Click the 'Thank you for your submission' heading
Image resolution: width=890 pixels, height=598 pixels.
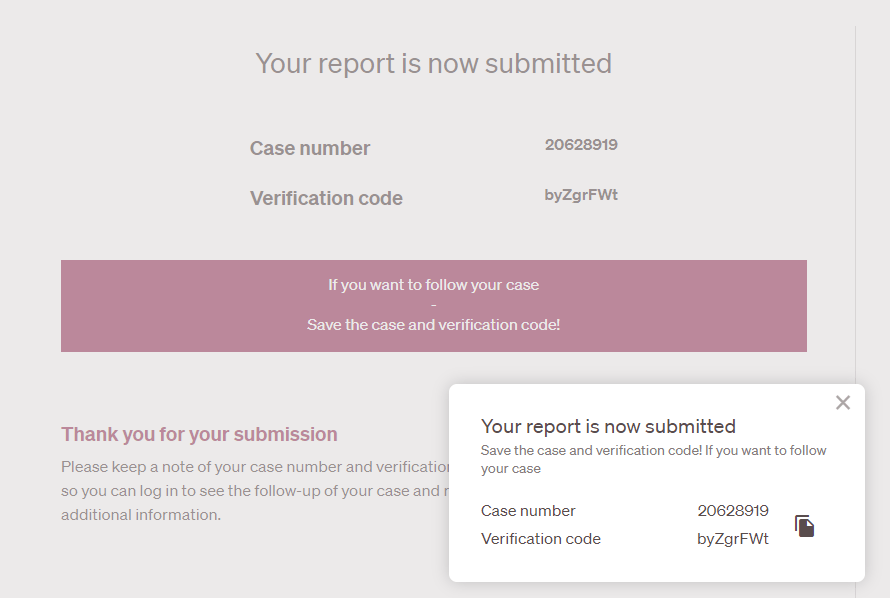pyautogui.click(x=199, y=434)
